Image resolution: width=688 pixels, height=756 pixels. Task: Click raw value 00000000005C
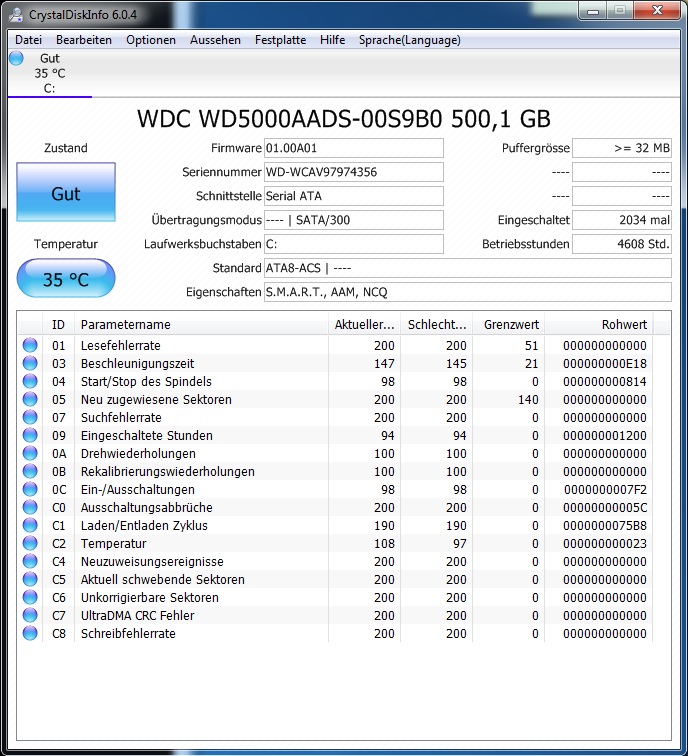pyautogui.click(x=605, y=507)
